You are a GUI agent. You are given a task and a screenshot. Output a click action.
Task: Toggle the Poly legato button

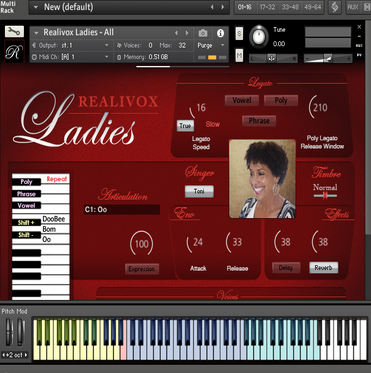pyautogui.click(x=281, y=100)
